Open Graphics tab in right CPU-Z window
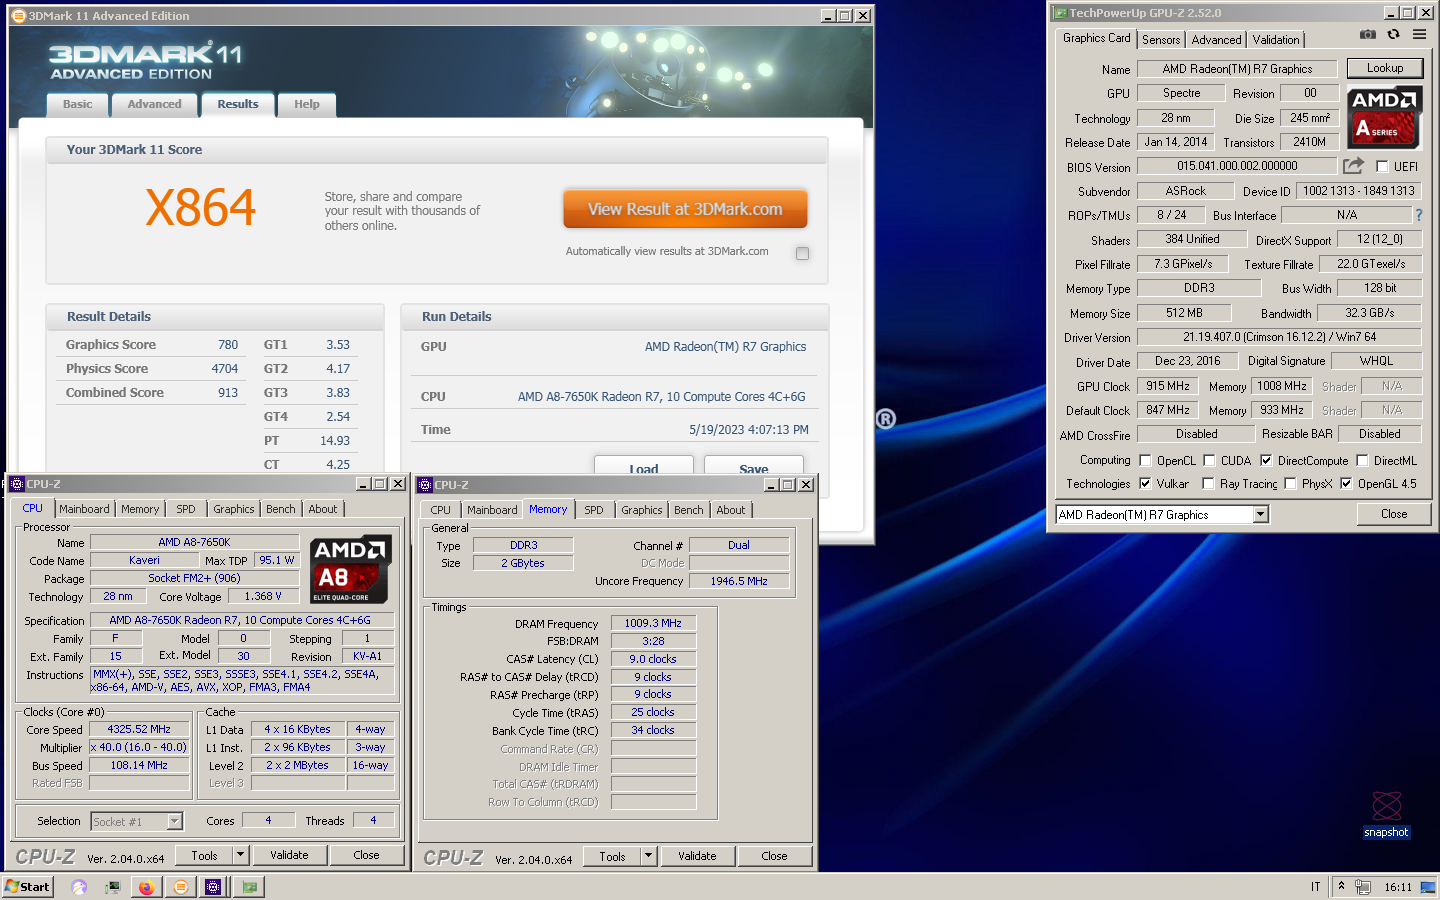This screenshot has height=900, width=1440. point(642,510)
